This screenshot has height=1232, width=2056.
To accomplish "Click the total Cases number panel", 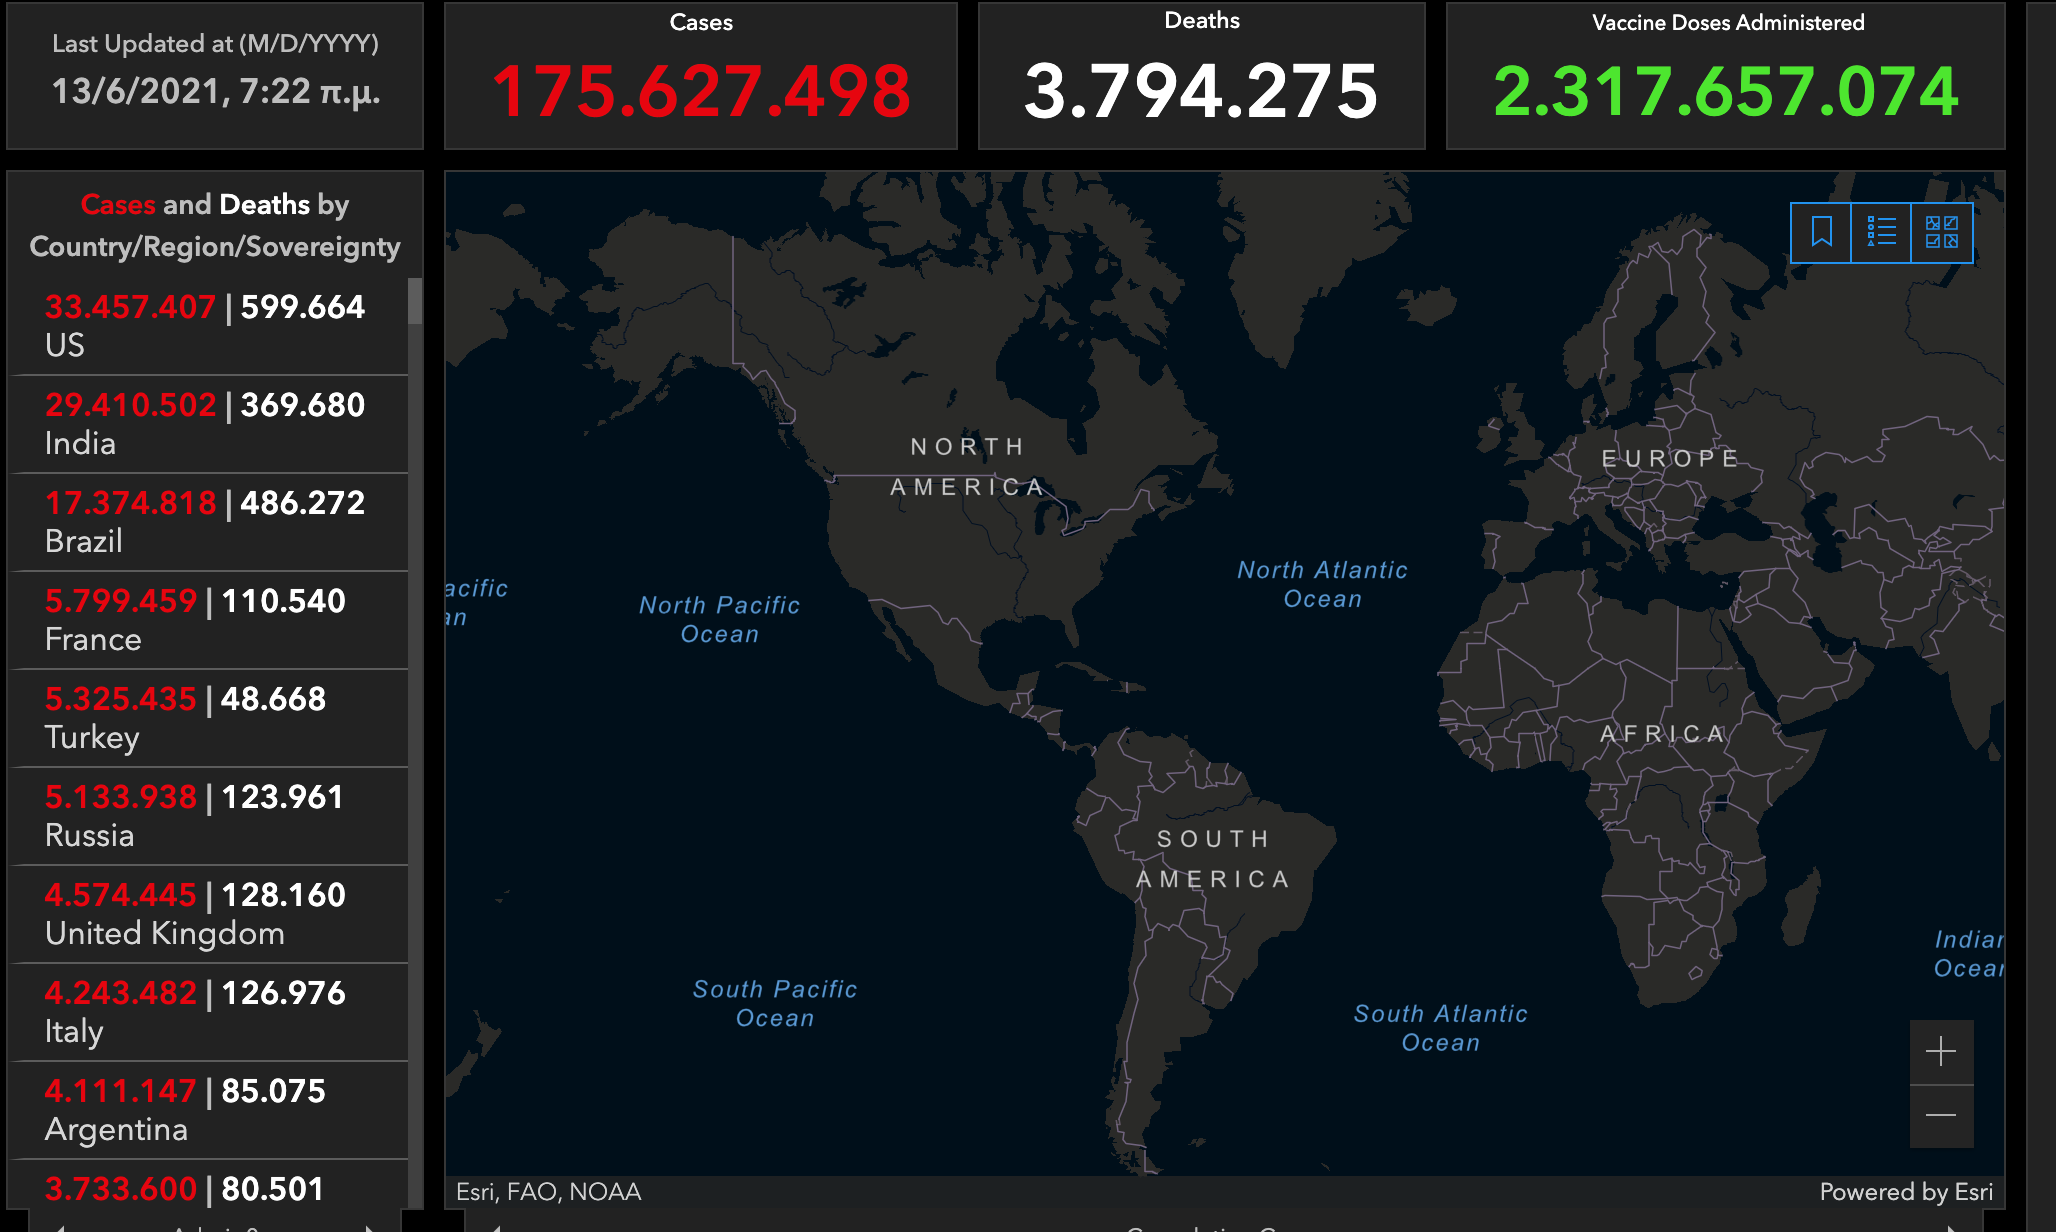I will 701,76.
